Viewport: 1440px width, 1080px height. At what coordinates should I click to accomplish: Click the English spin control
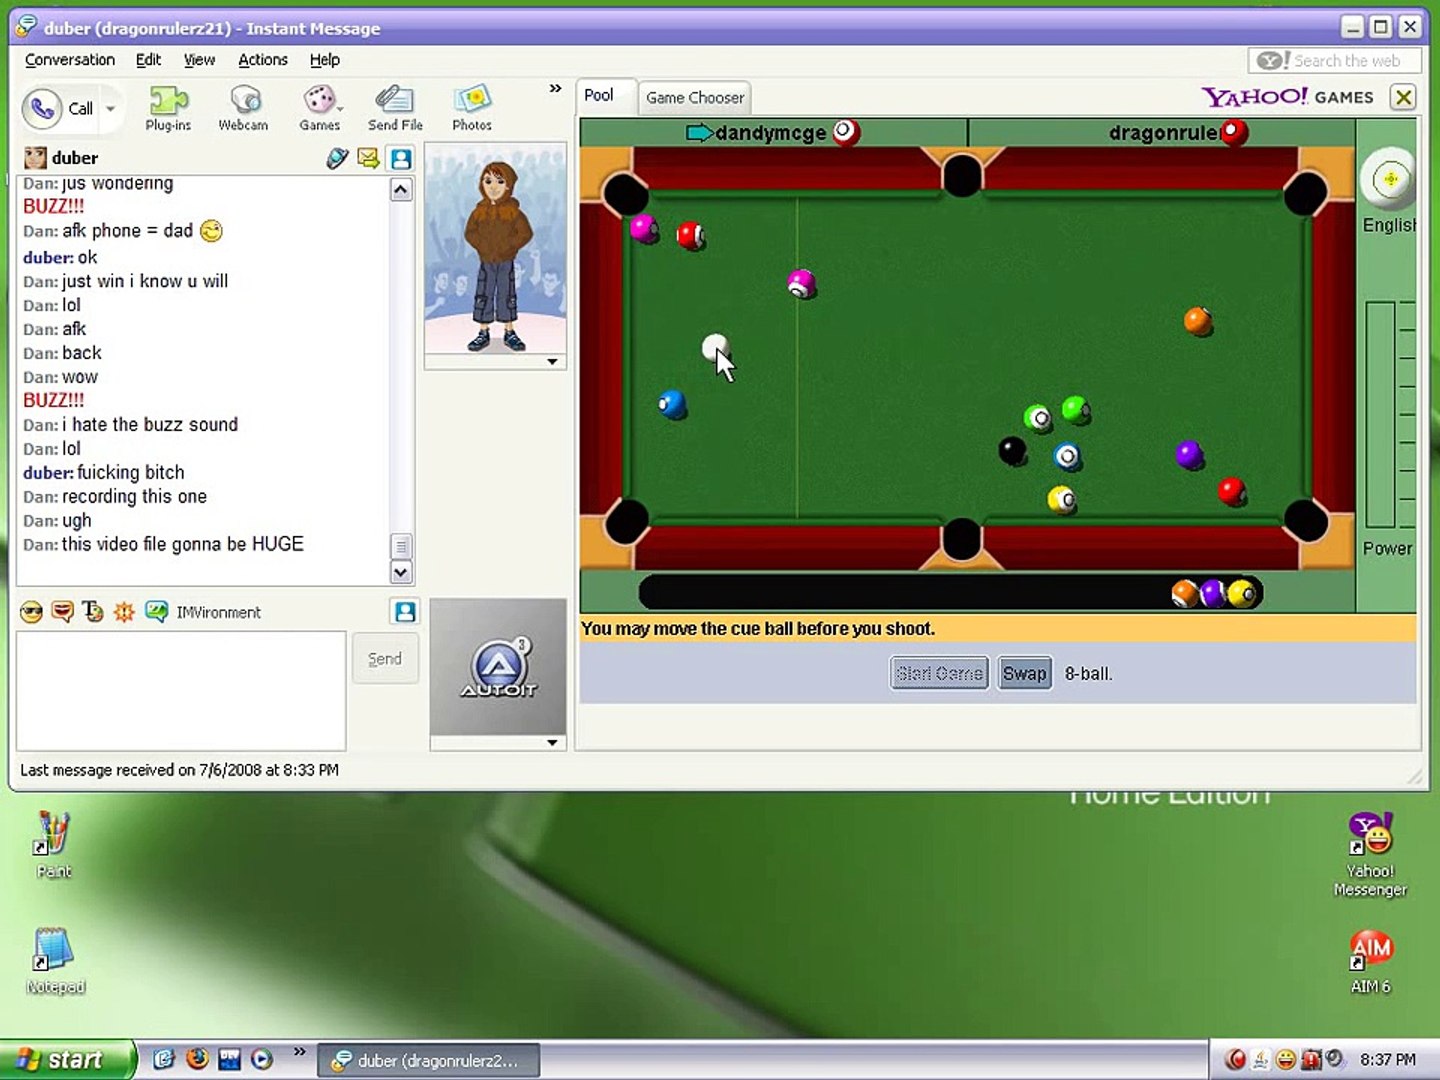[1389, 180]
